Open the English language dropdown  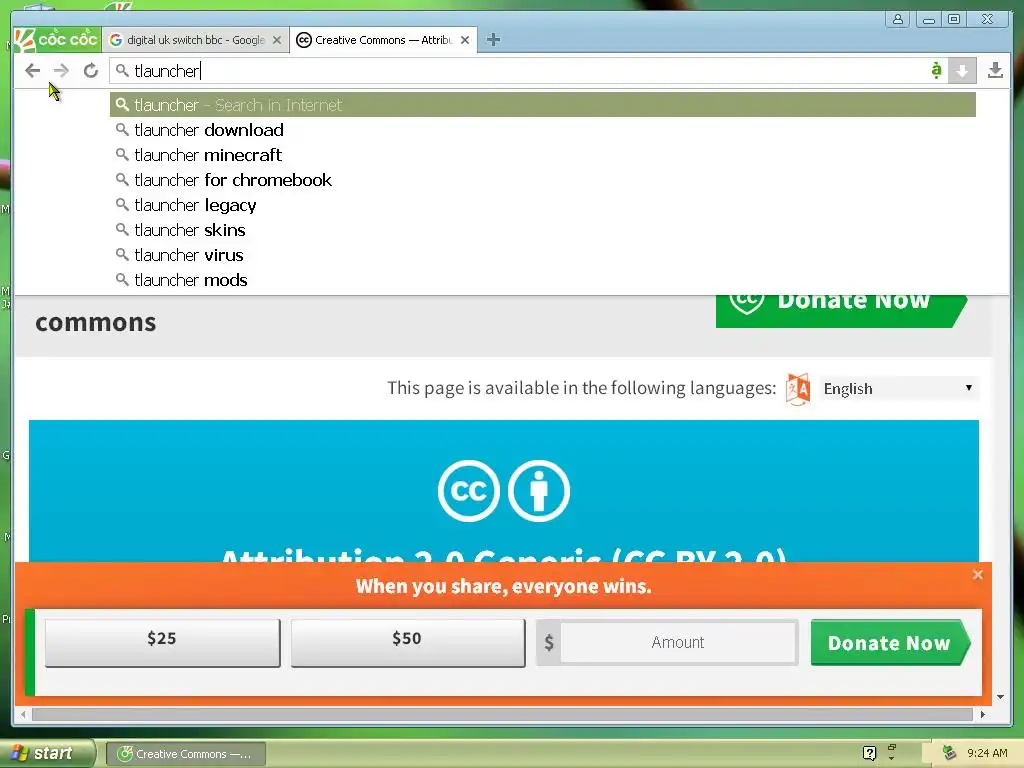[x=898, y=389]
